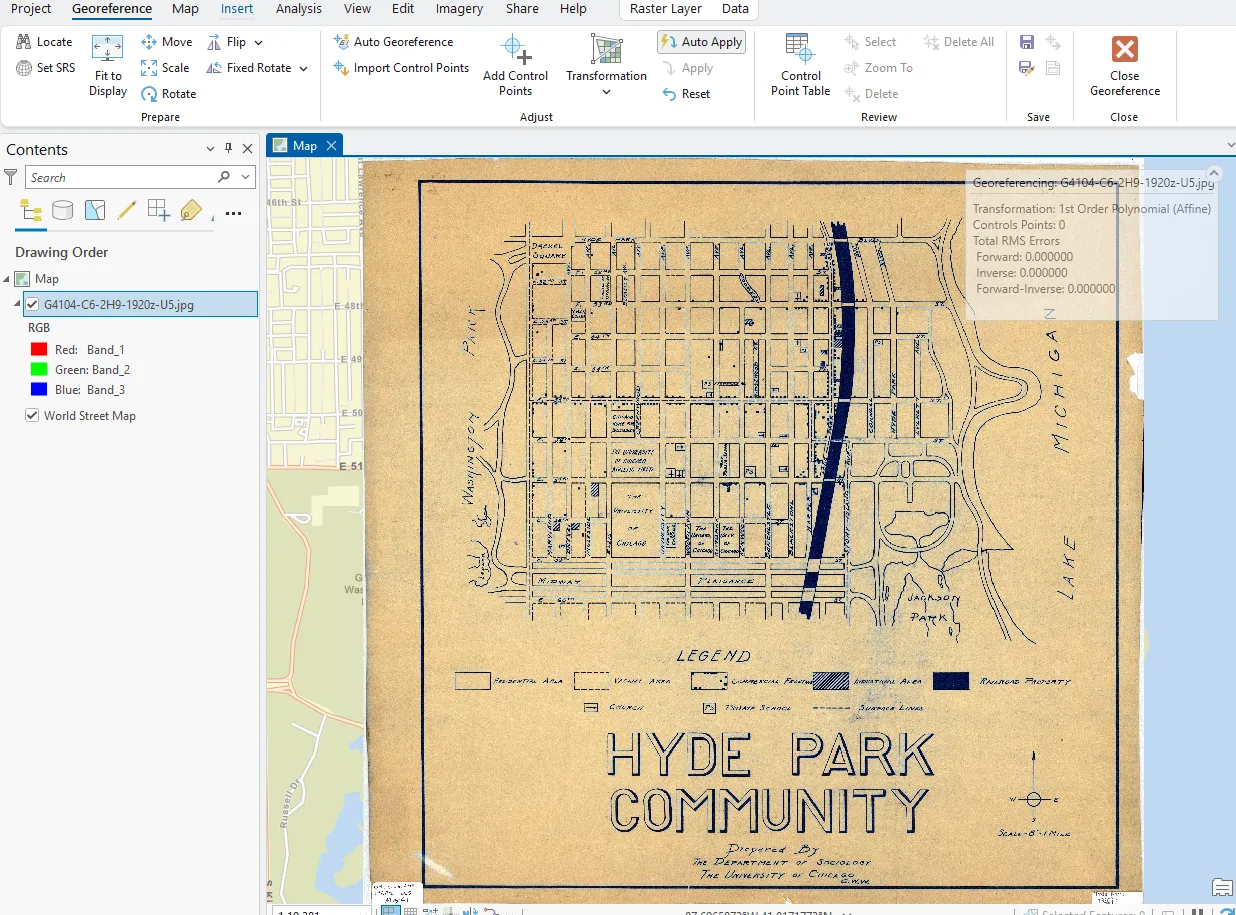Click the Locate tool
The image size is (1236, 915).
click(x=44, y=42)
